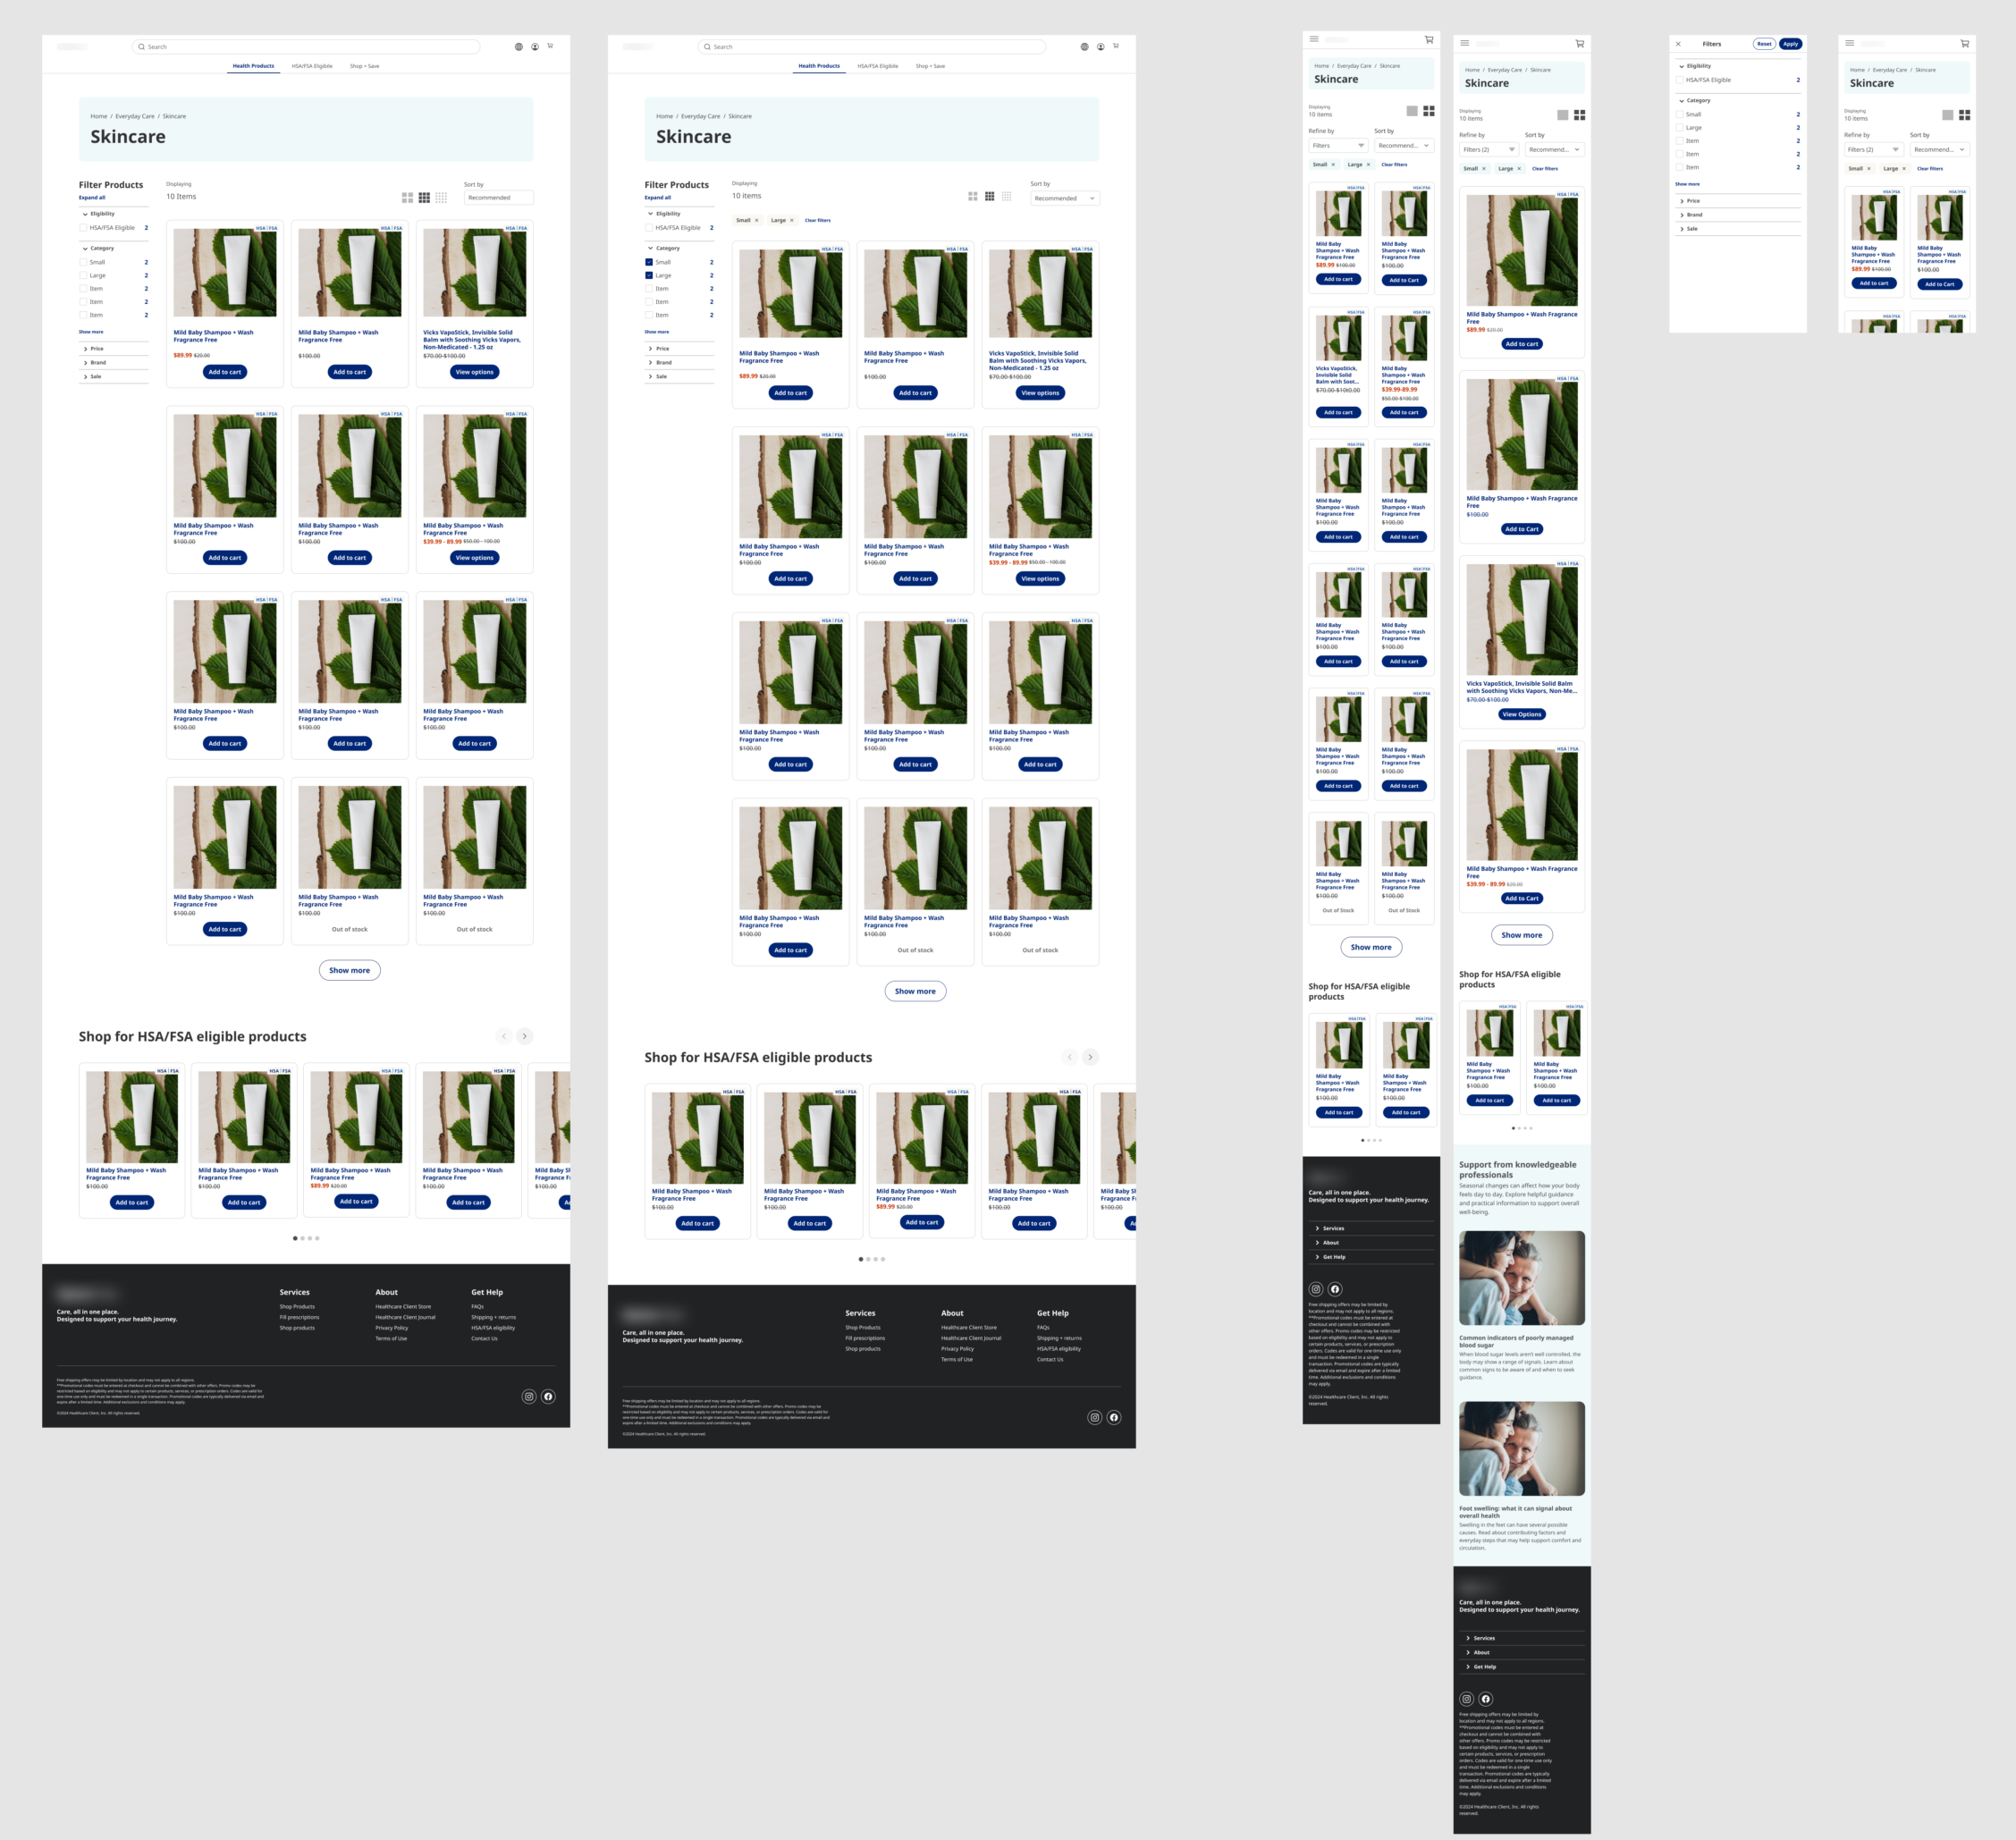Click the search field in leftmost desktop mockup
2016x1840 pixels.
306,47
